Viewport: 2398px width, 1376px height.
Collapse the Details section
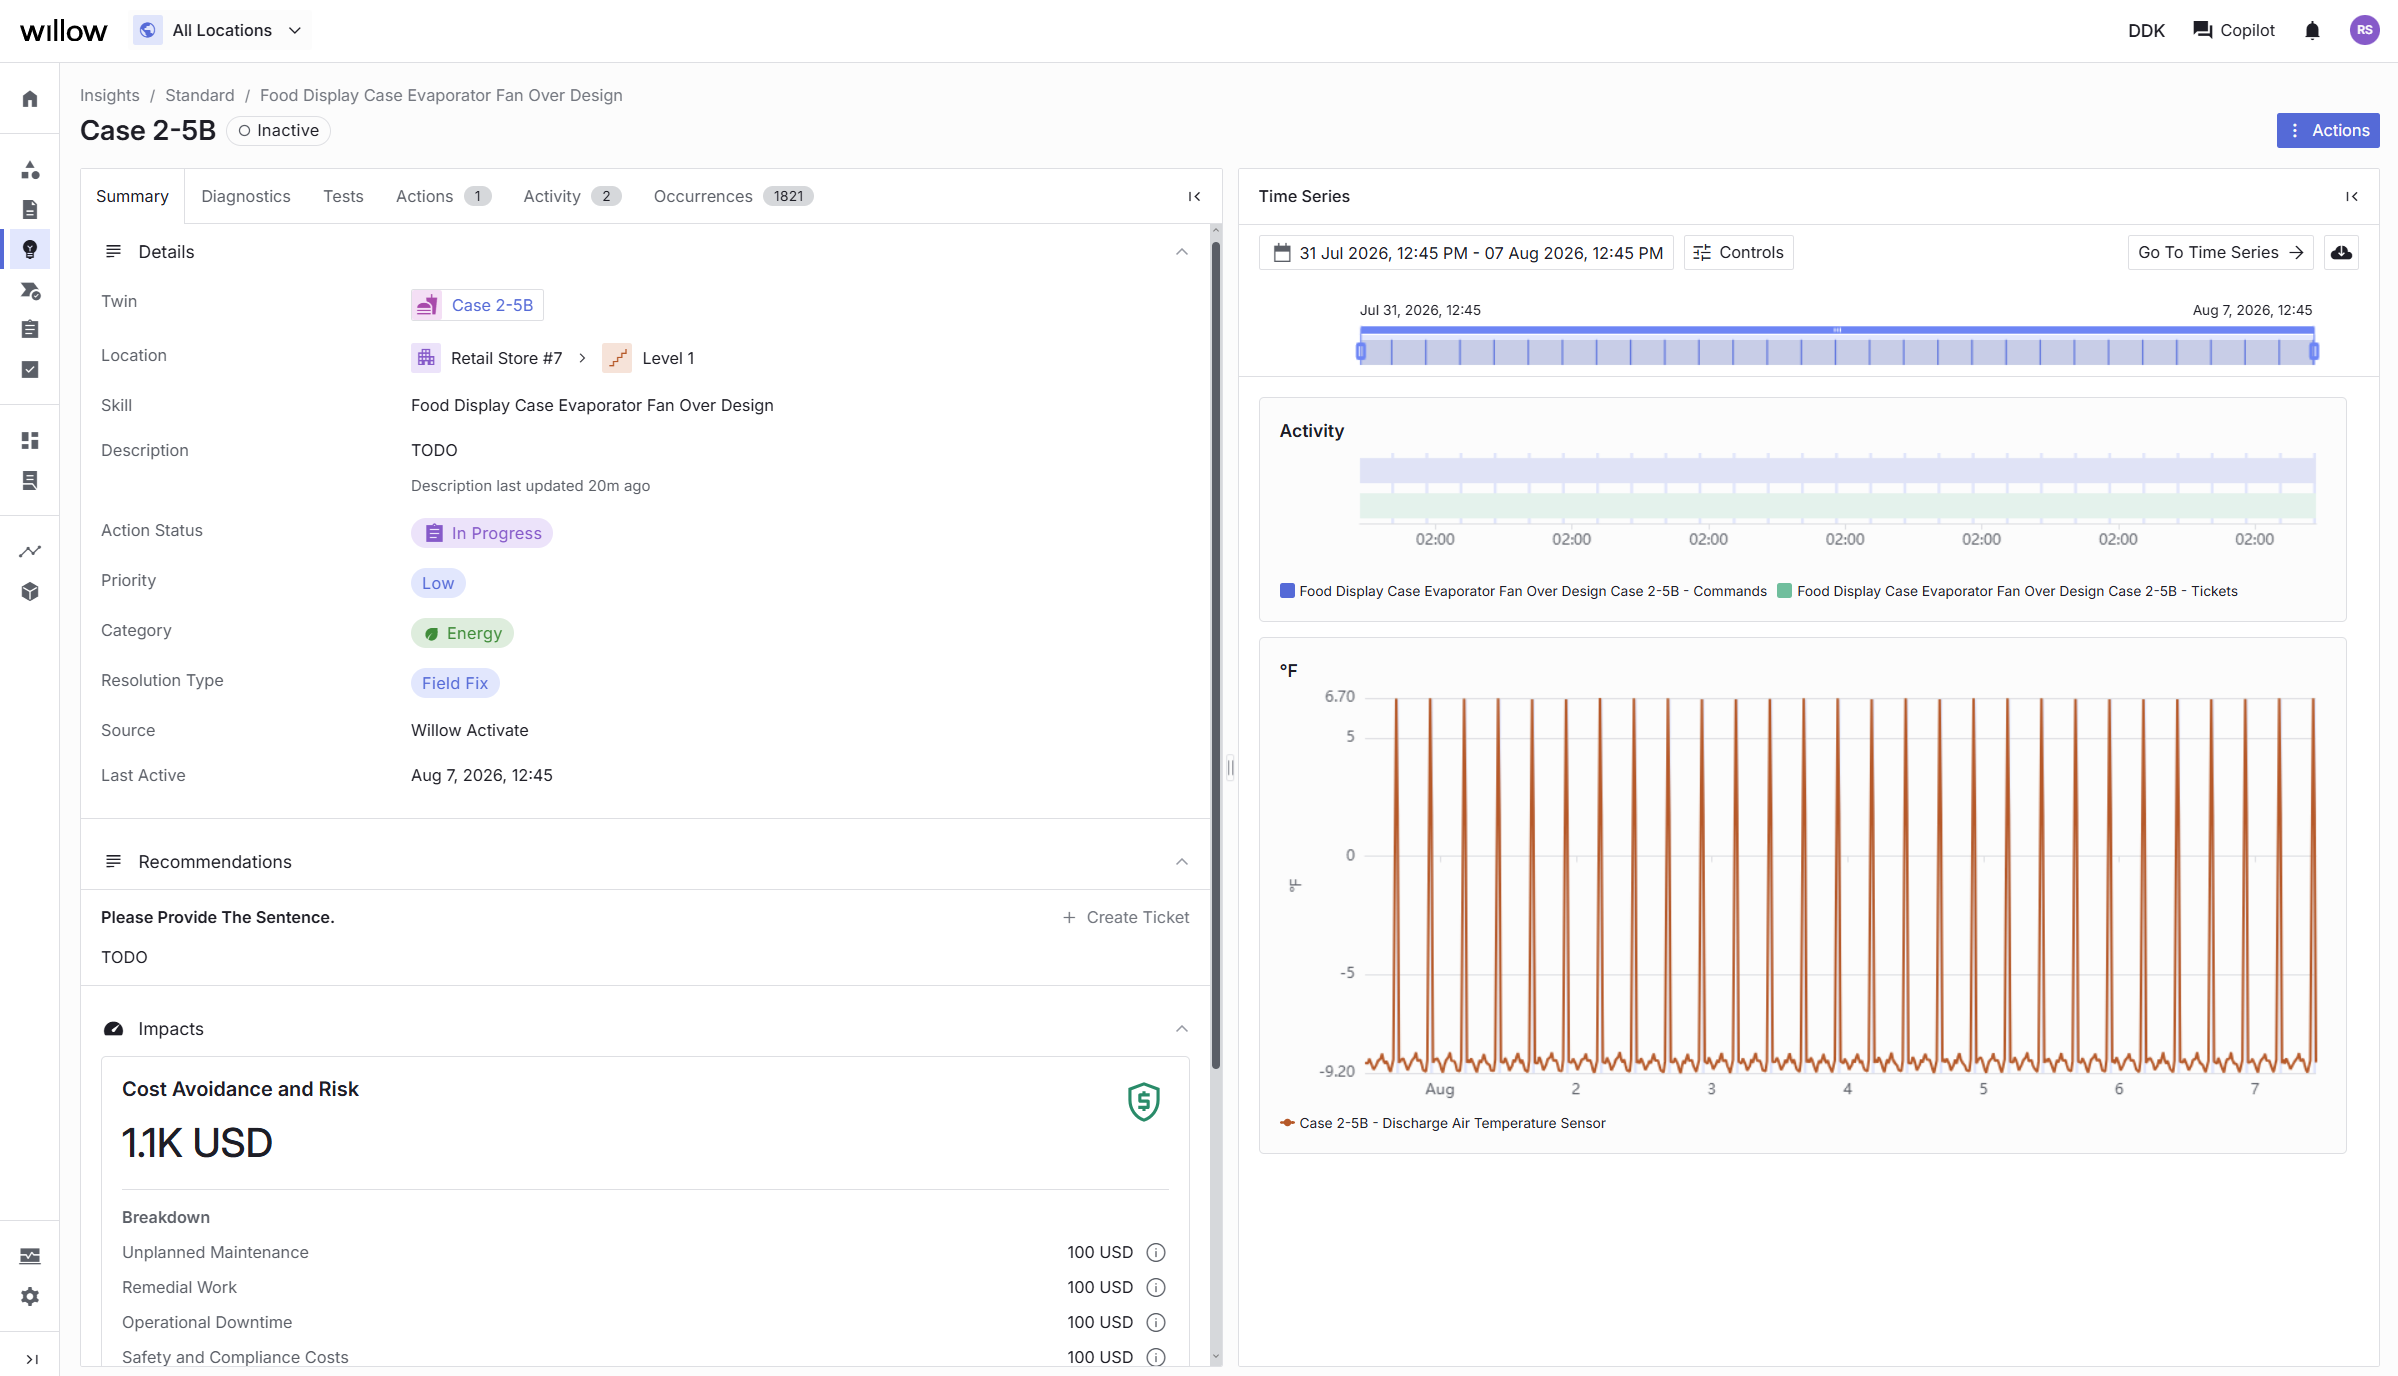tap(1182, 252)
